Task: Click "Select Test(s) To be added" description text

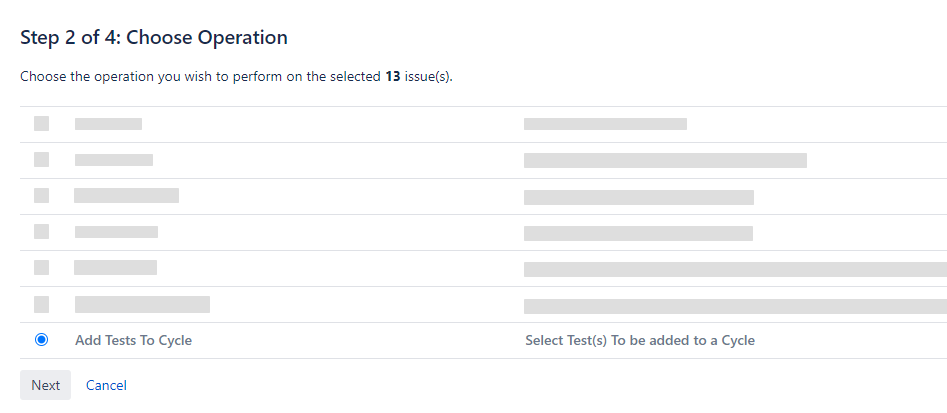Action: pos(639,340)
